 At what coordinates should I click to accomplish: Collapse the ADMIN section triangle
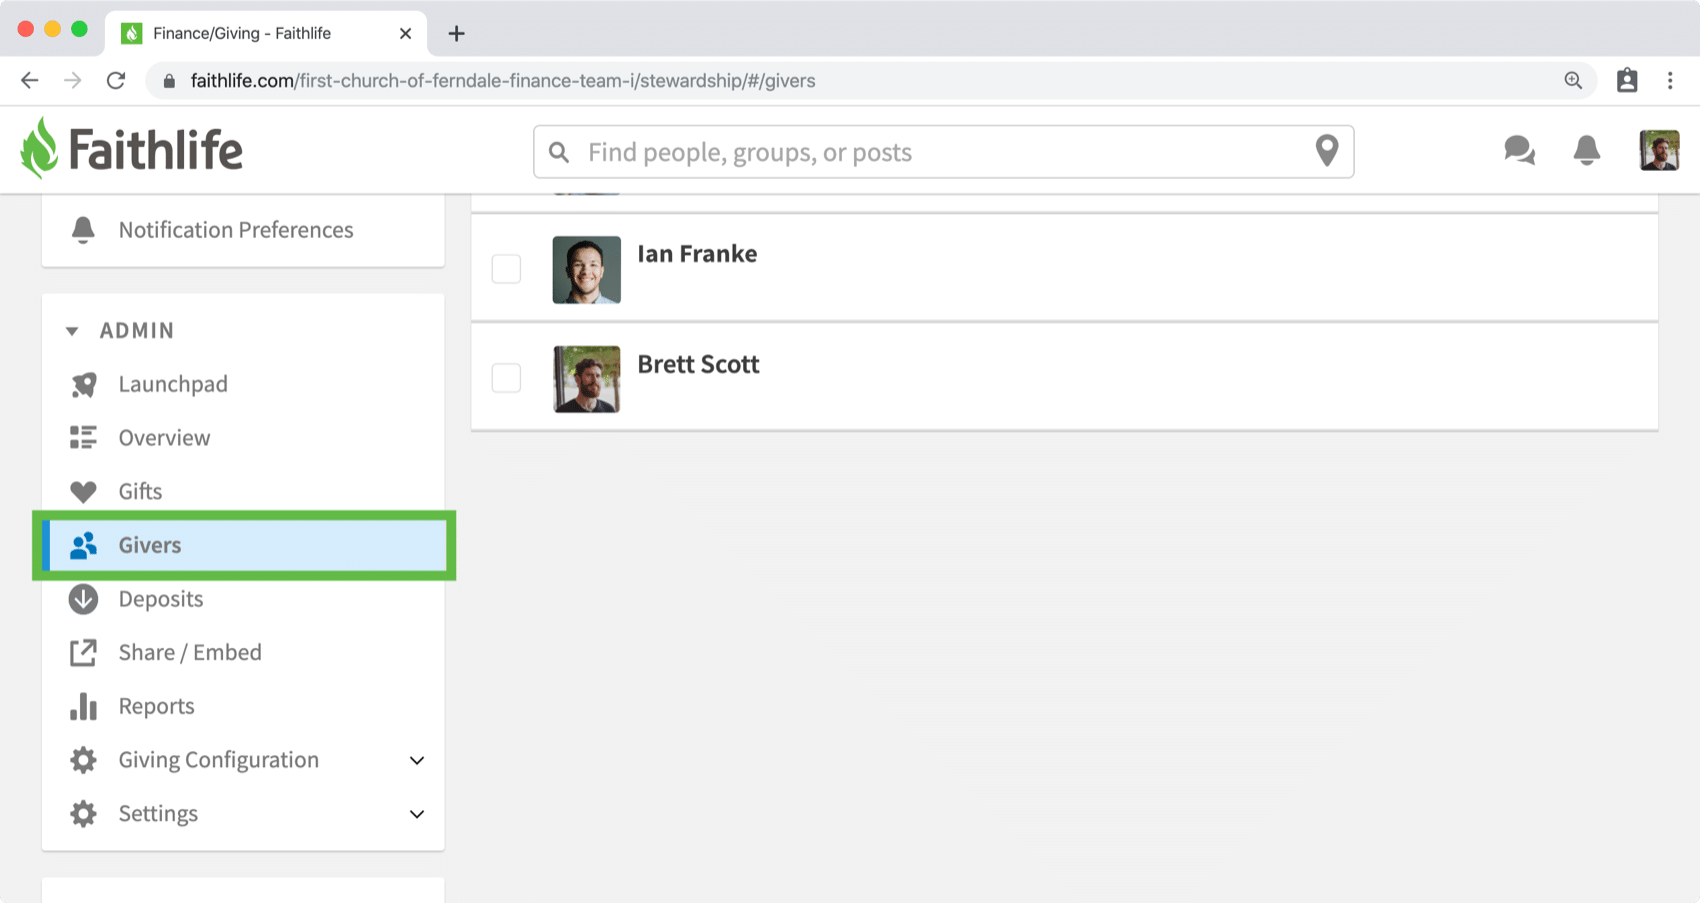pos(72,331)
